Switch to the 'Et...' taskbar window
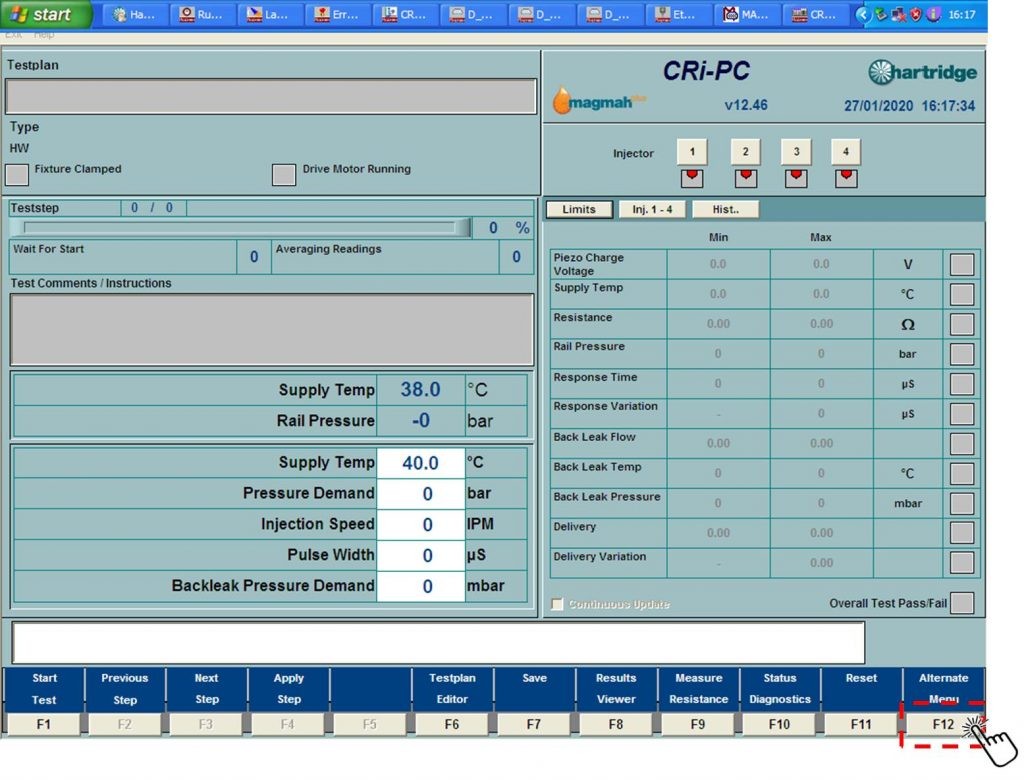This screenshot has height=780, width=1024. 677,14
